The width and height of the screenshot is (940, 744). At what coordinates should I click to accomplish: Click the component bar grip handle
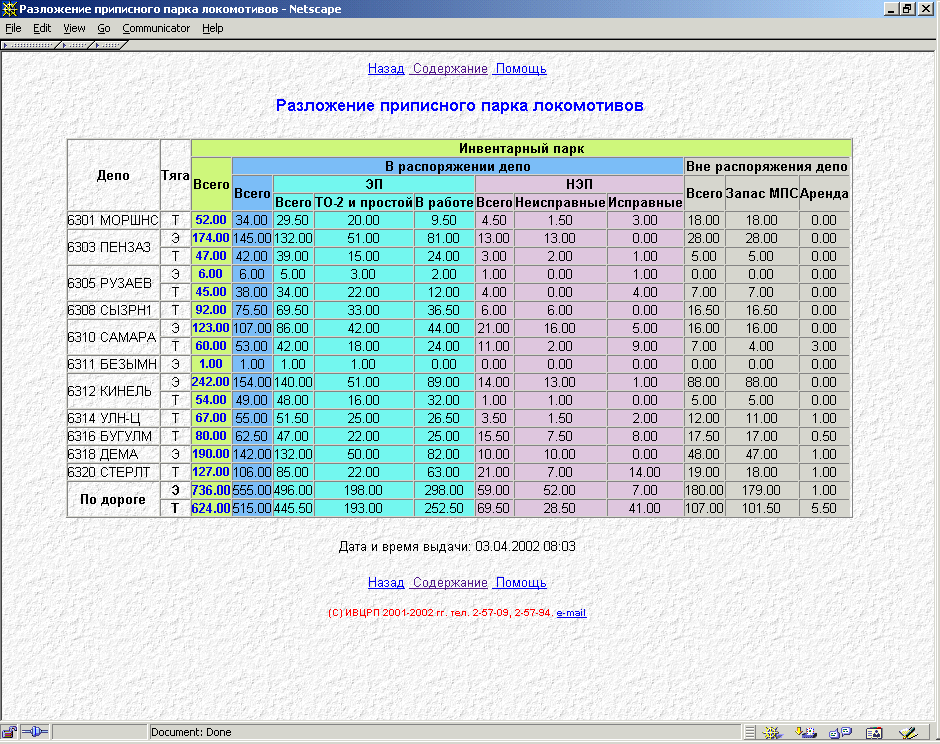pos(750,732)
